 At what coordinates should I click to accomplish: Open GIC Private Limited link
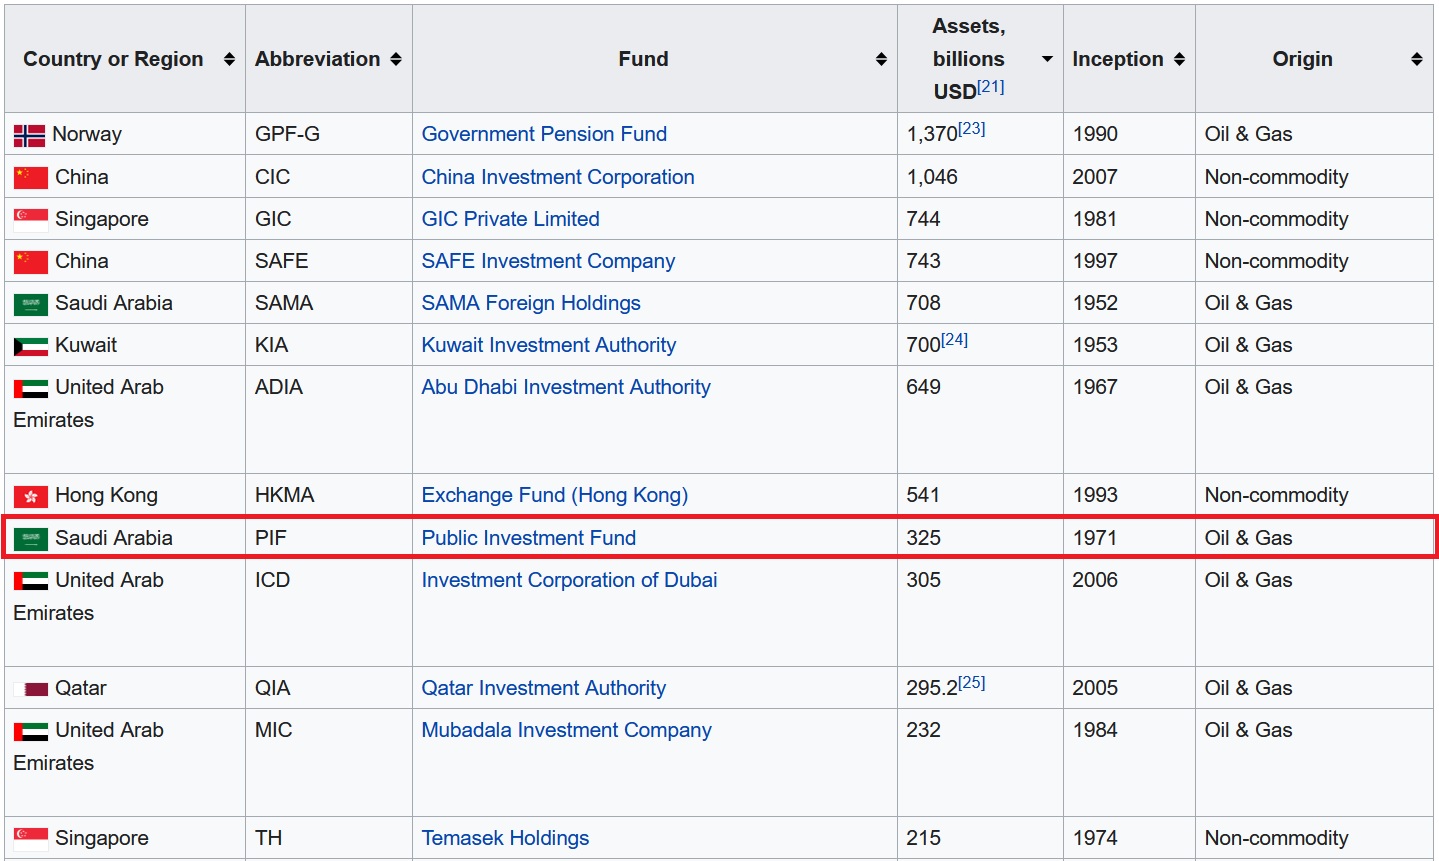[510, 219]
